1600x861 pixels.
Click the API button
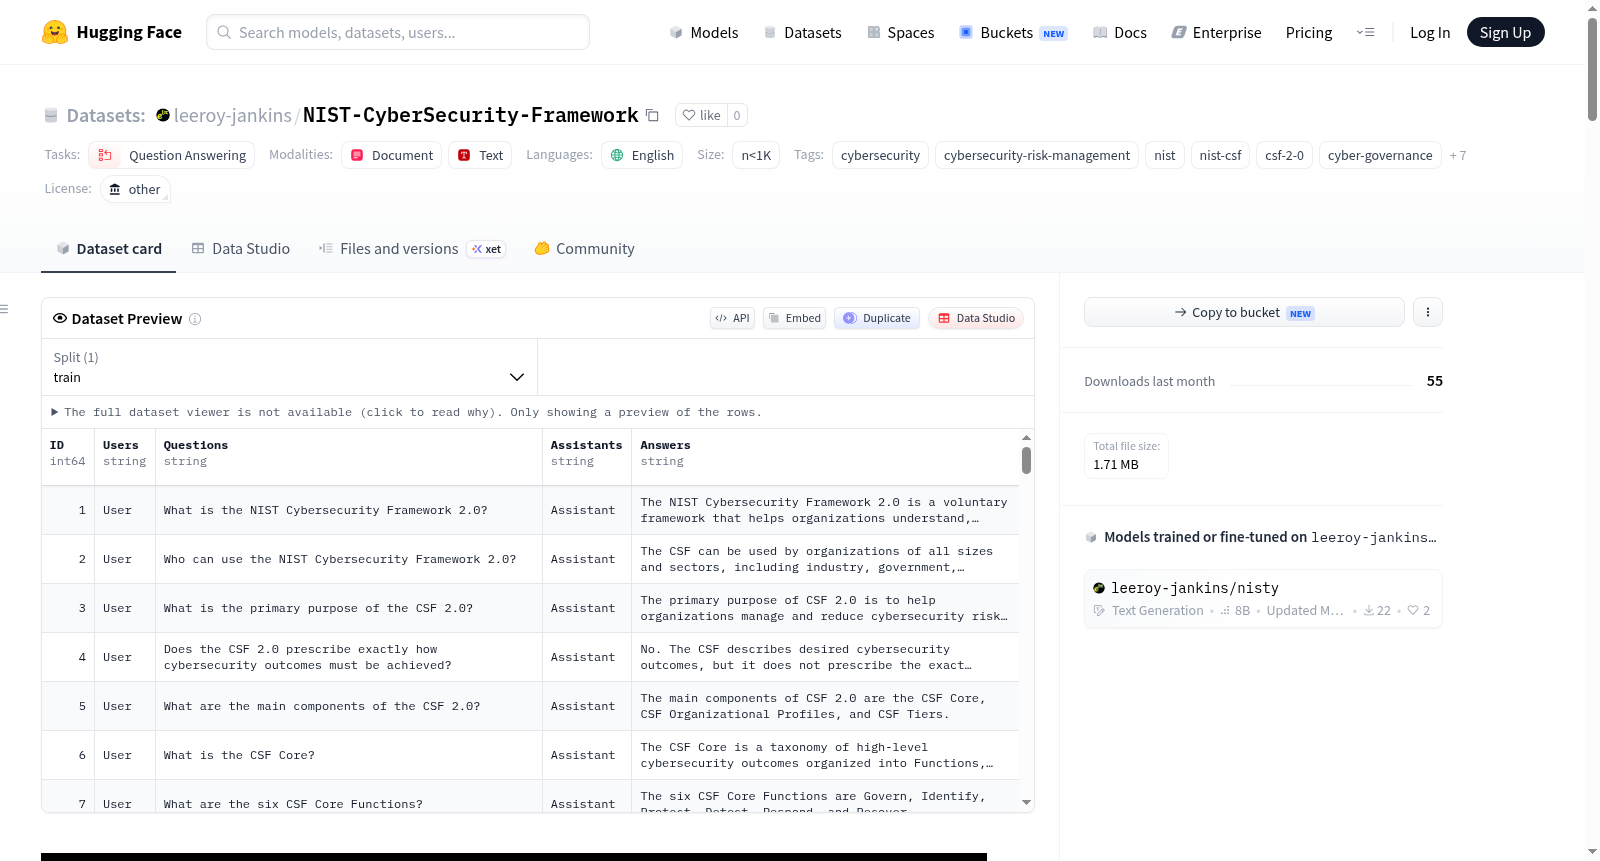tap(732, 318)
